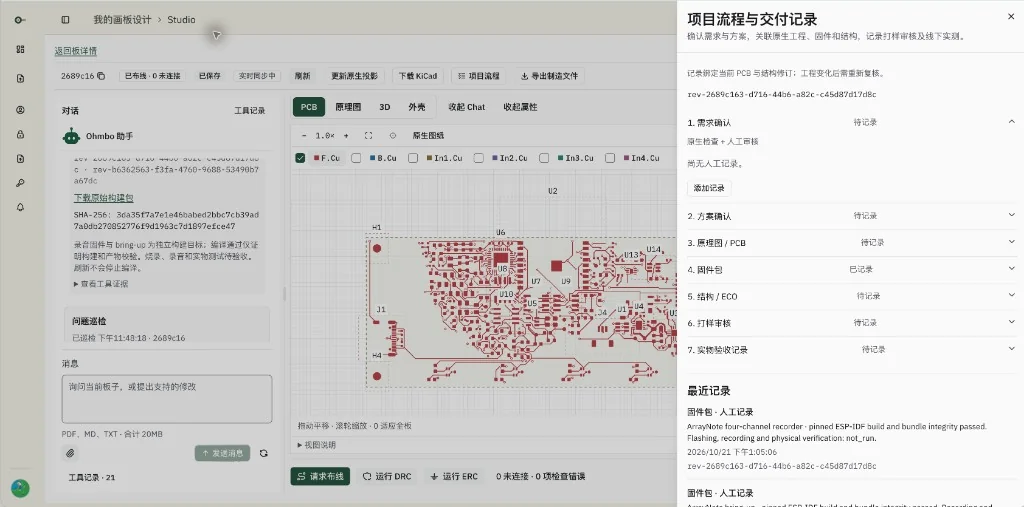Click the 刷新 button
Image resolution: width=1024 pixels, height=507 pixels.
302,76
